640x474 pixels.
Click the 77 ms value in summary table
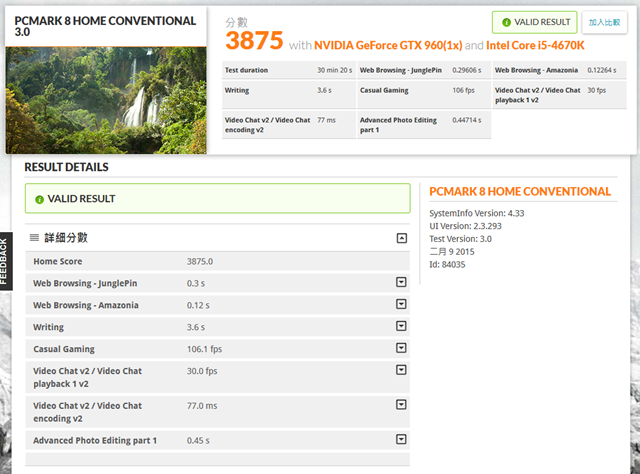326,120
